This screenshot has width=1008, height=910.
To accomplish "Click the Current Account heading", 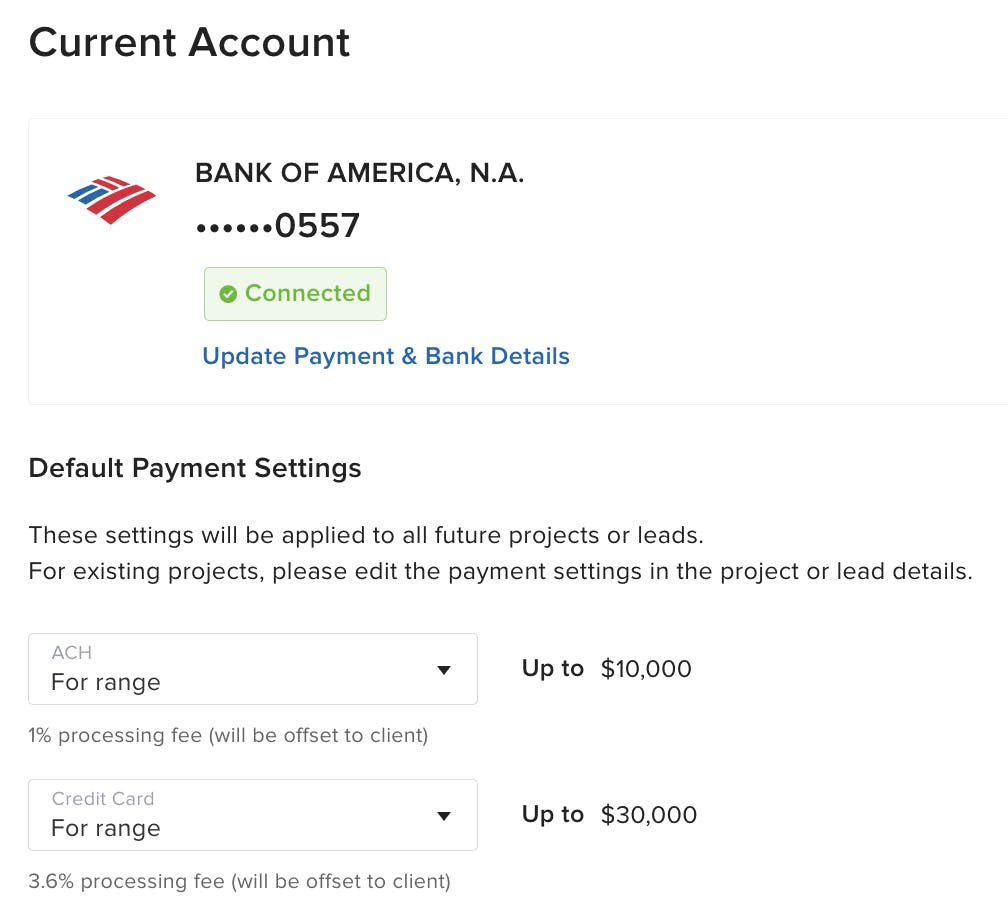I will click(189, 42).
